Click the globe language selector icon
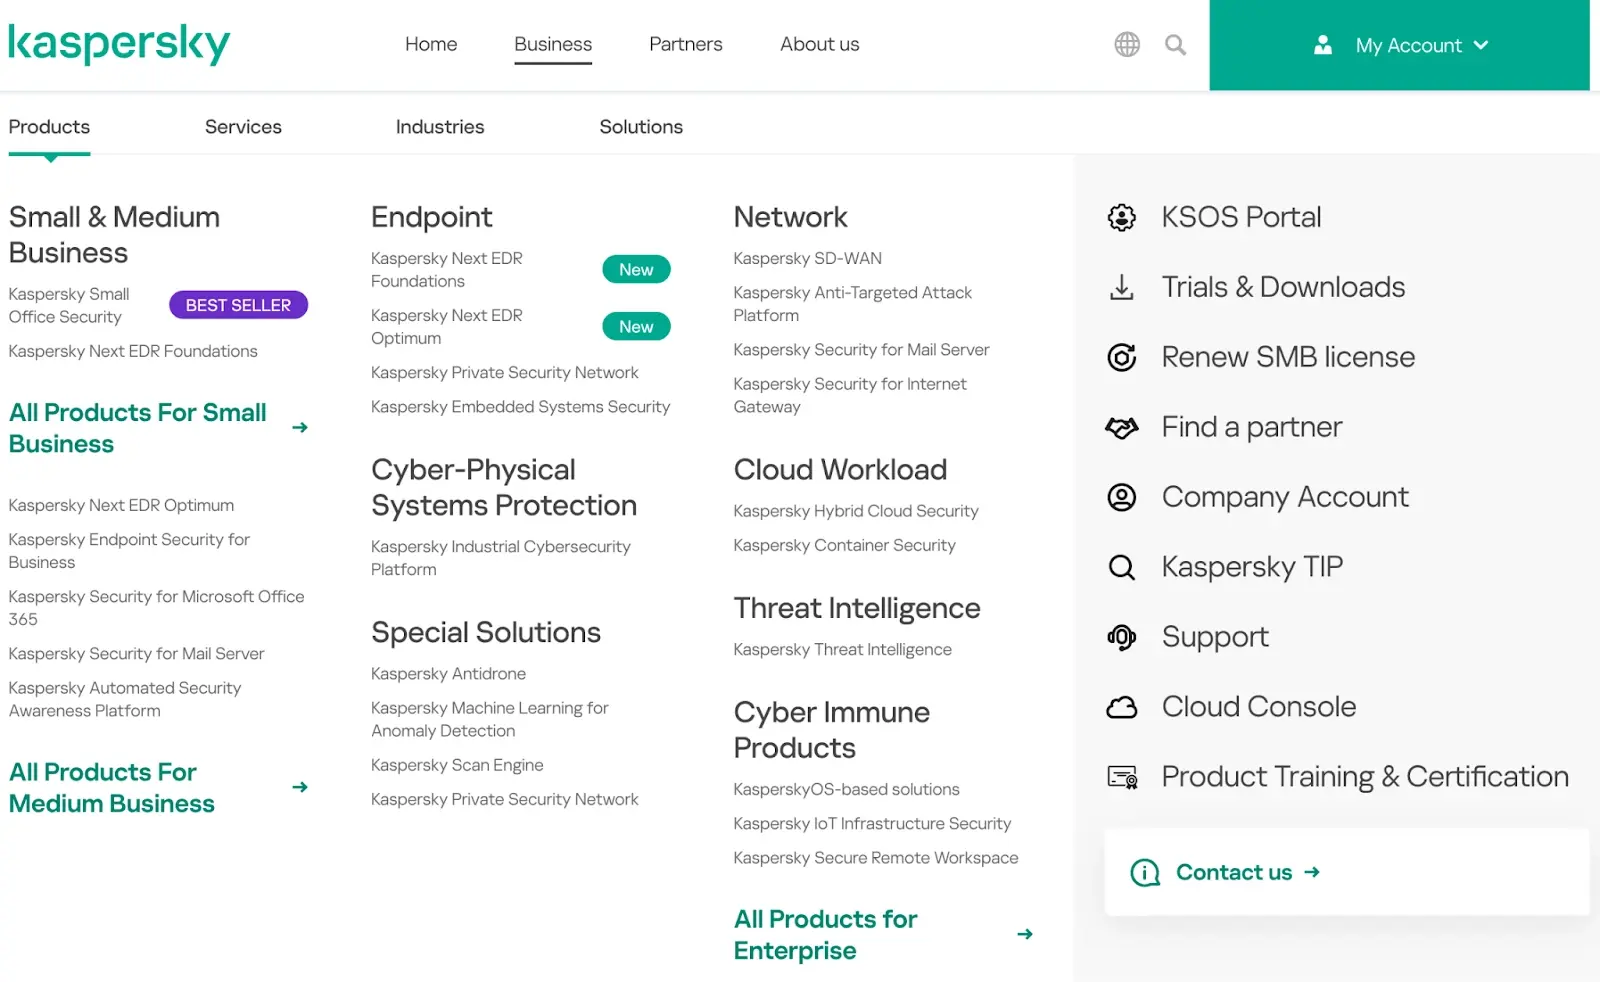This screenshot has width=1600, height=982. click(x=1127, y=45)
